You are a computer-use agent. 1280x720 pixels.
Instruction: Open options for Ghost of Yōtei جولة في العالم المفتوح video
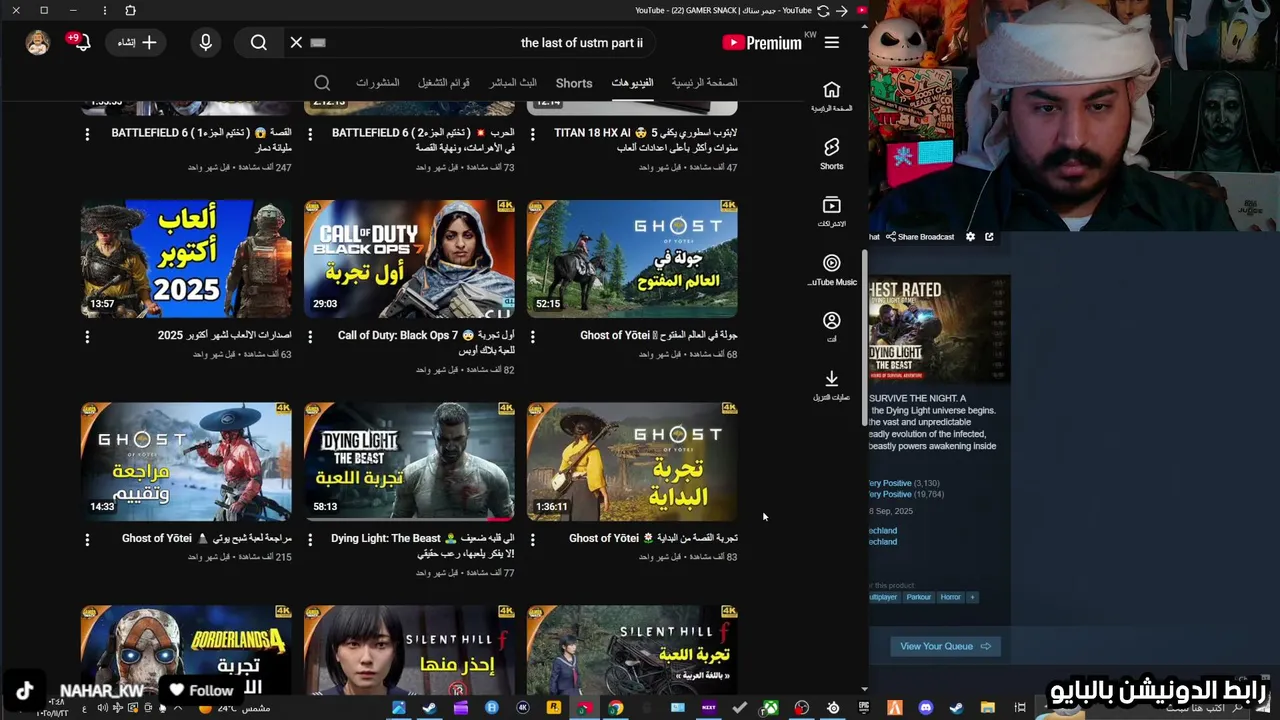[532, 337]
